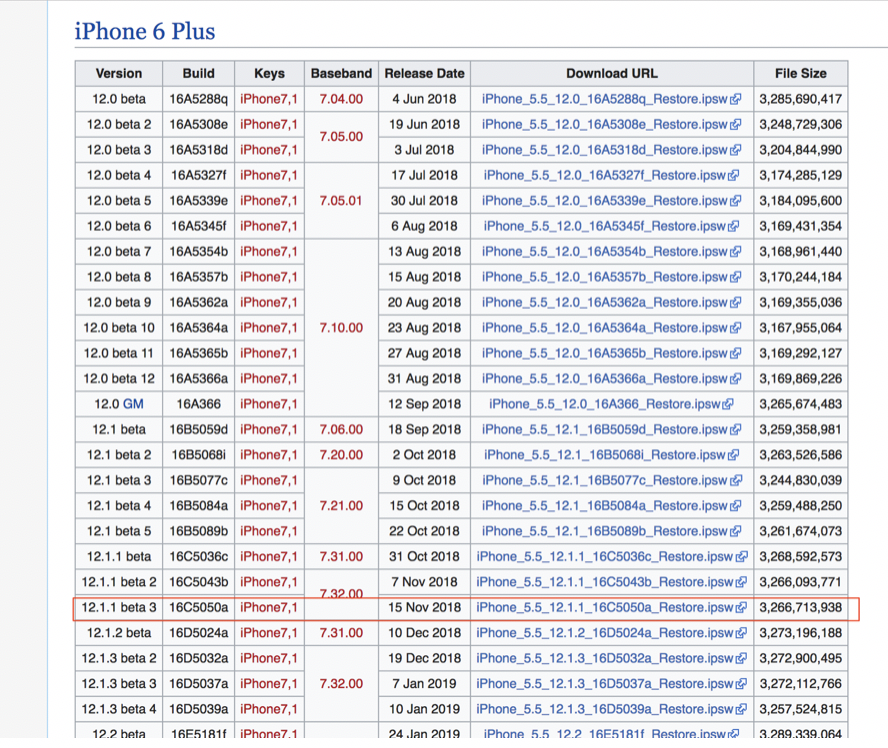Click the Release Date column header

pos(424,74)
